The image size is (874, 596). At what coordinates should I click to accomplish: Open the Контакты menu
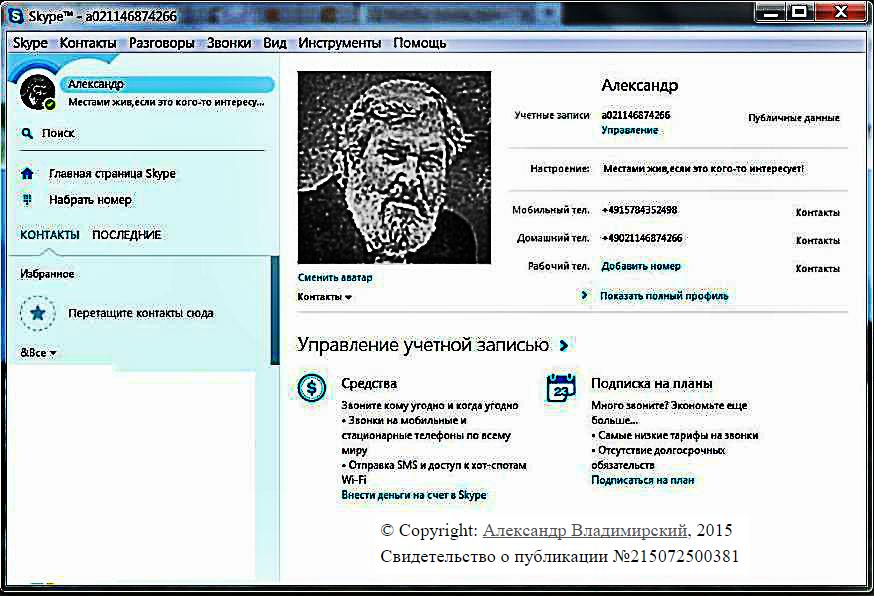point(88,43)
